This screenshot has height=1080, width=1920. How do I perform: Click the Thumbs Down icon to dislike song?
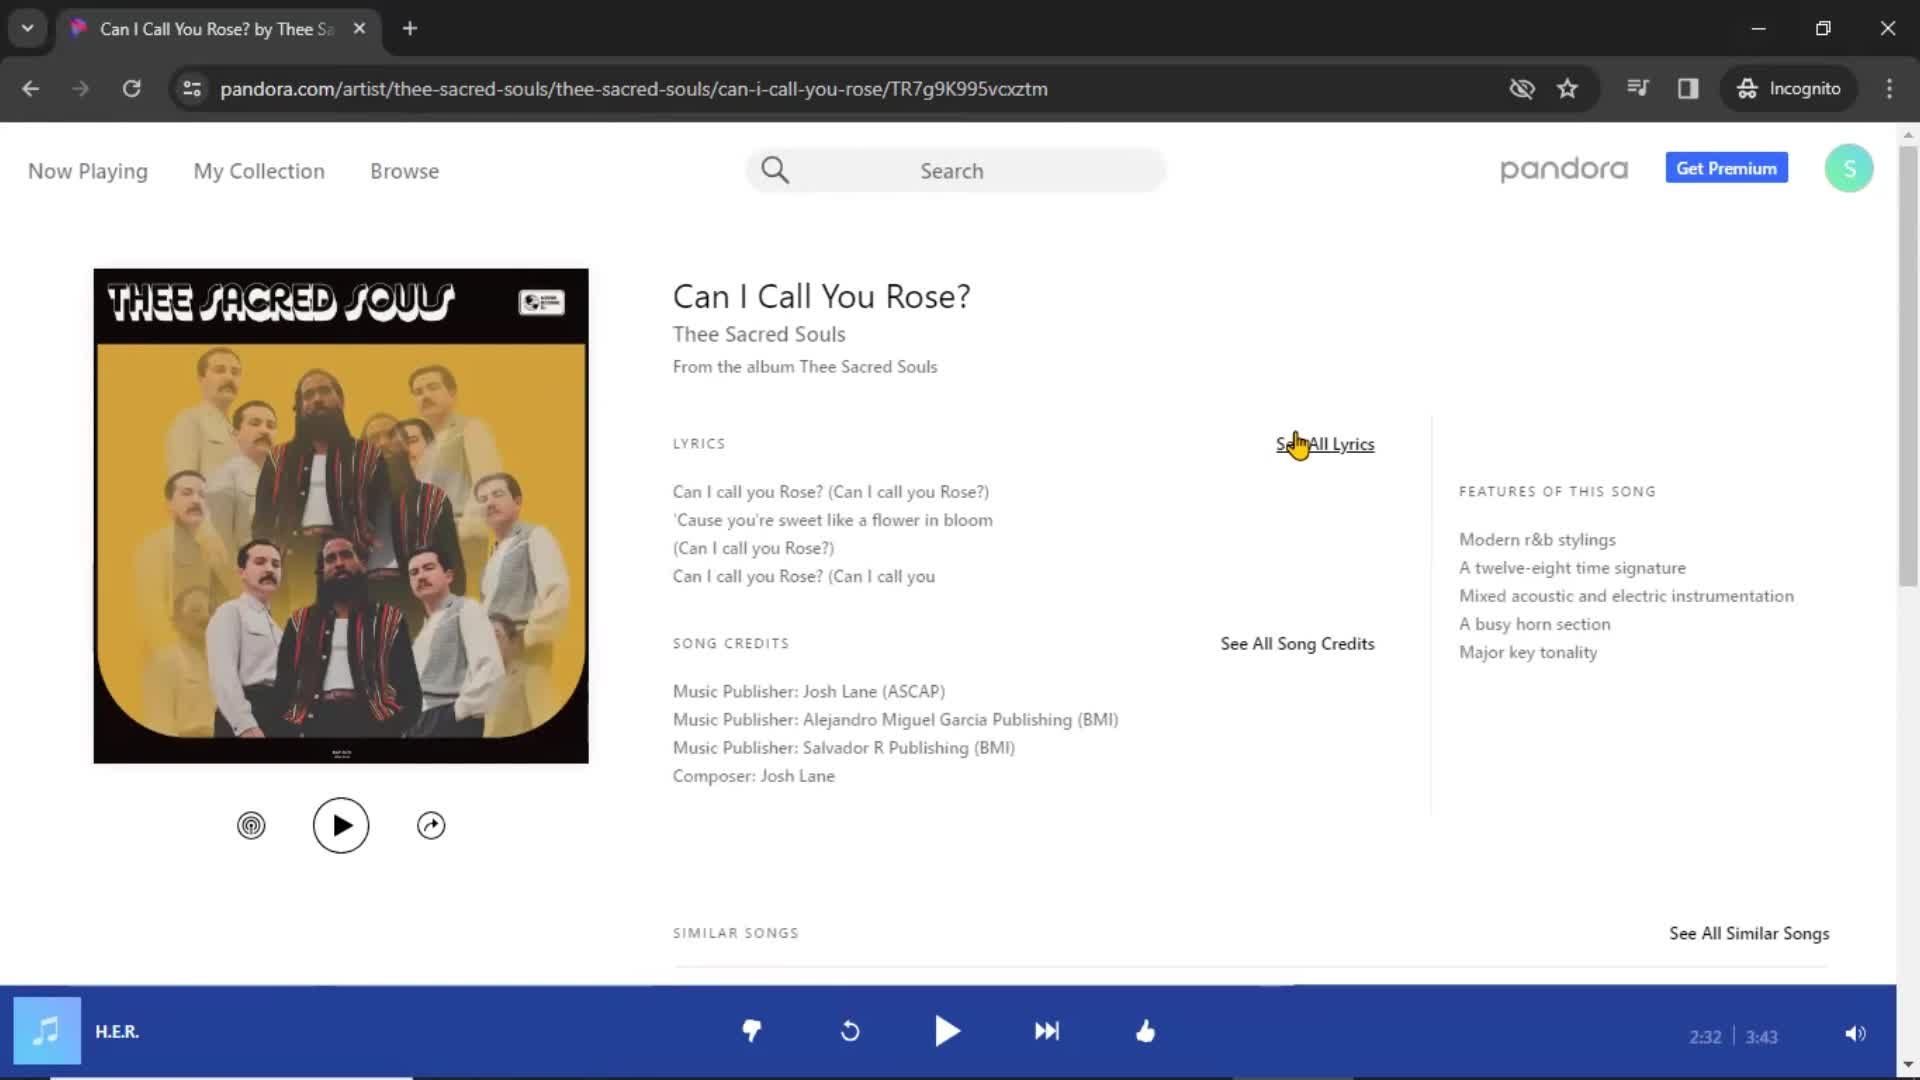pos(750,1031)
